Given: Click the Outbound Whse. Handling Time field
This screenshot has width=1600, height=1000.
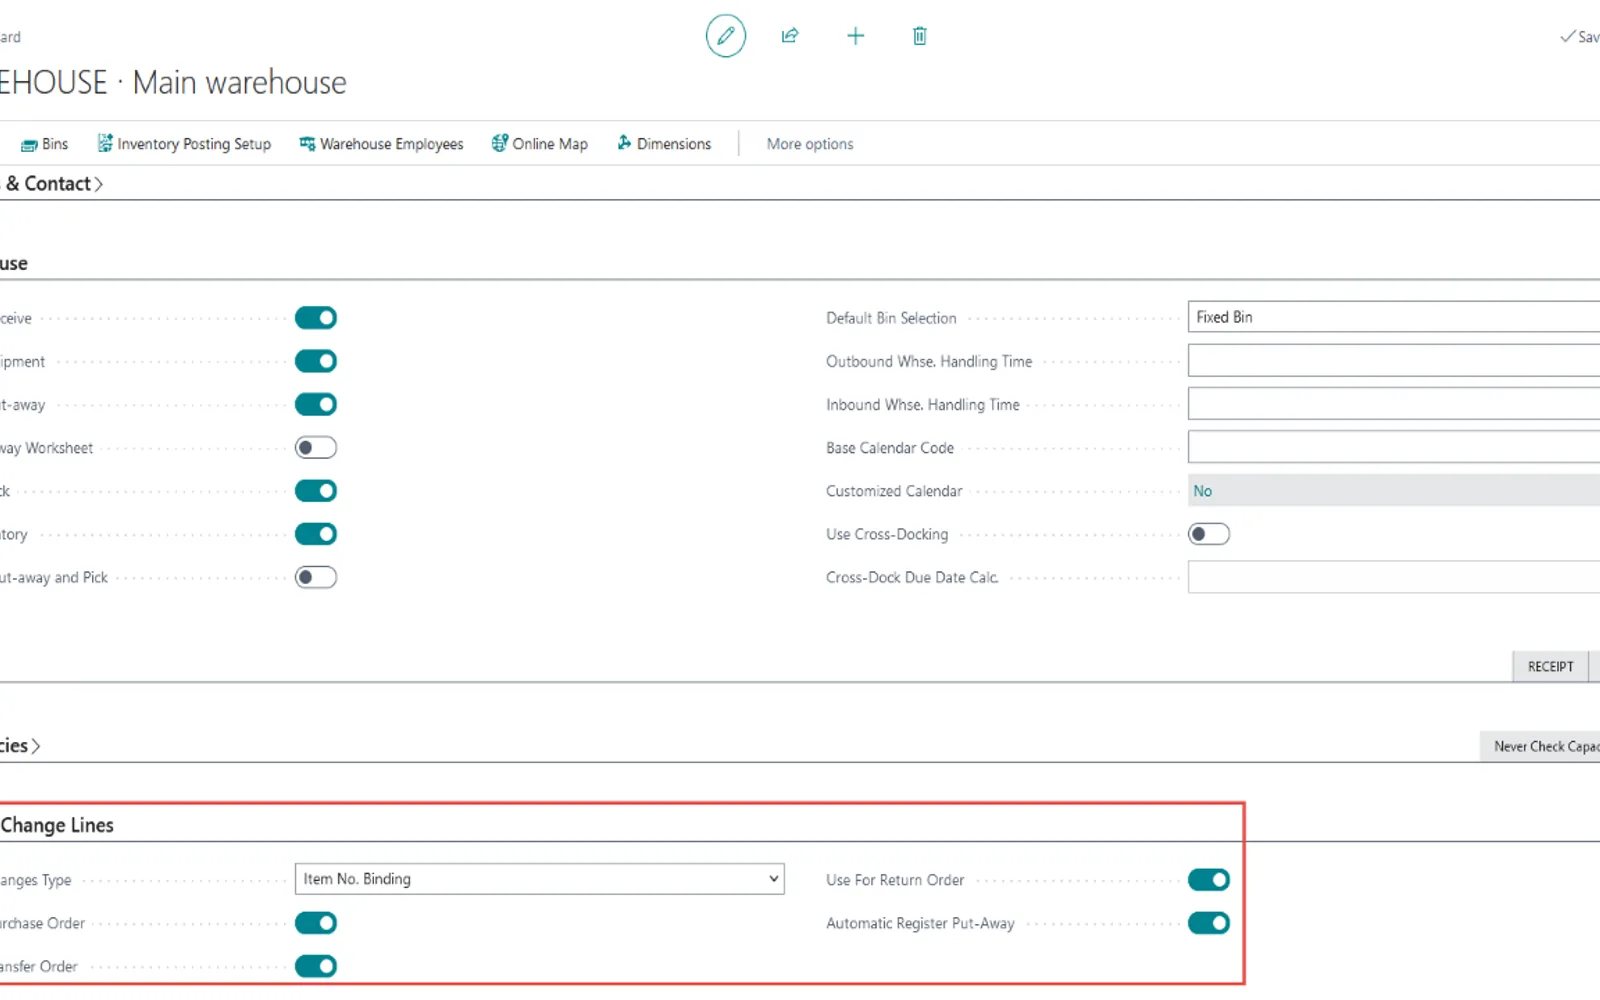Looking at the screenshot, I should (x=1394, y=361).
